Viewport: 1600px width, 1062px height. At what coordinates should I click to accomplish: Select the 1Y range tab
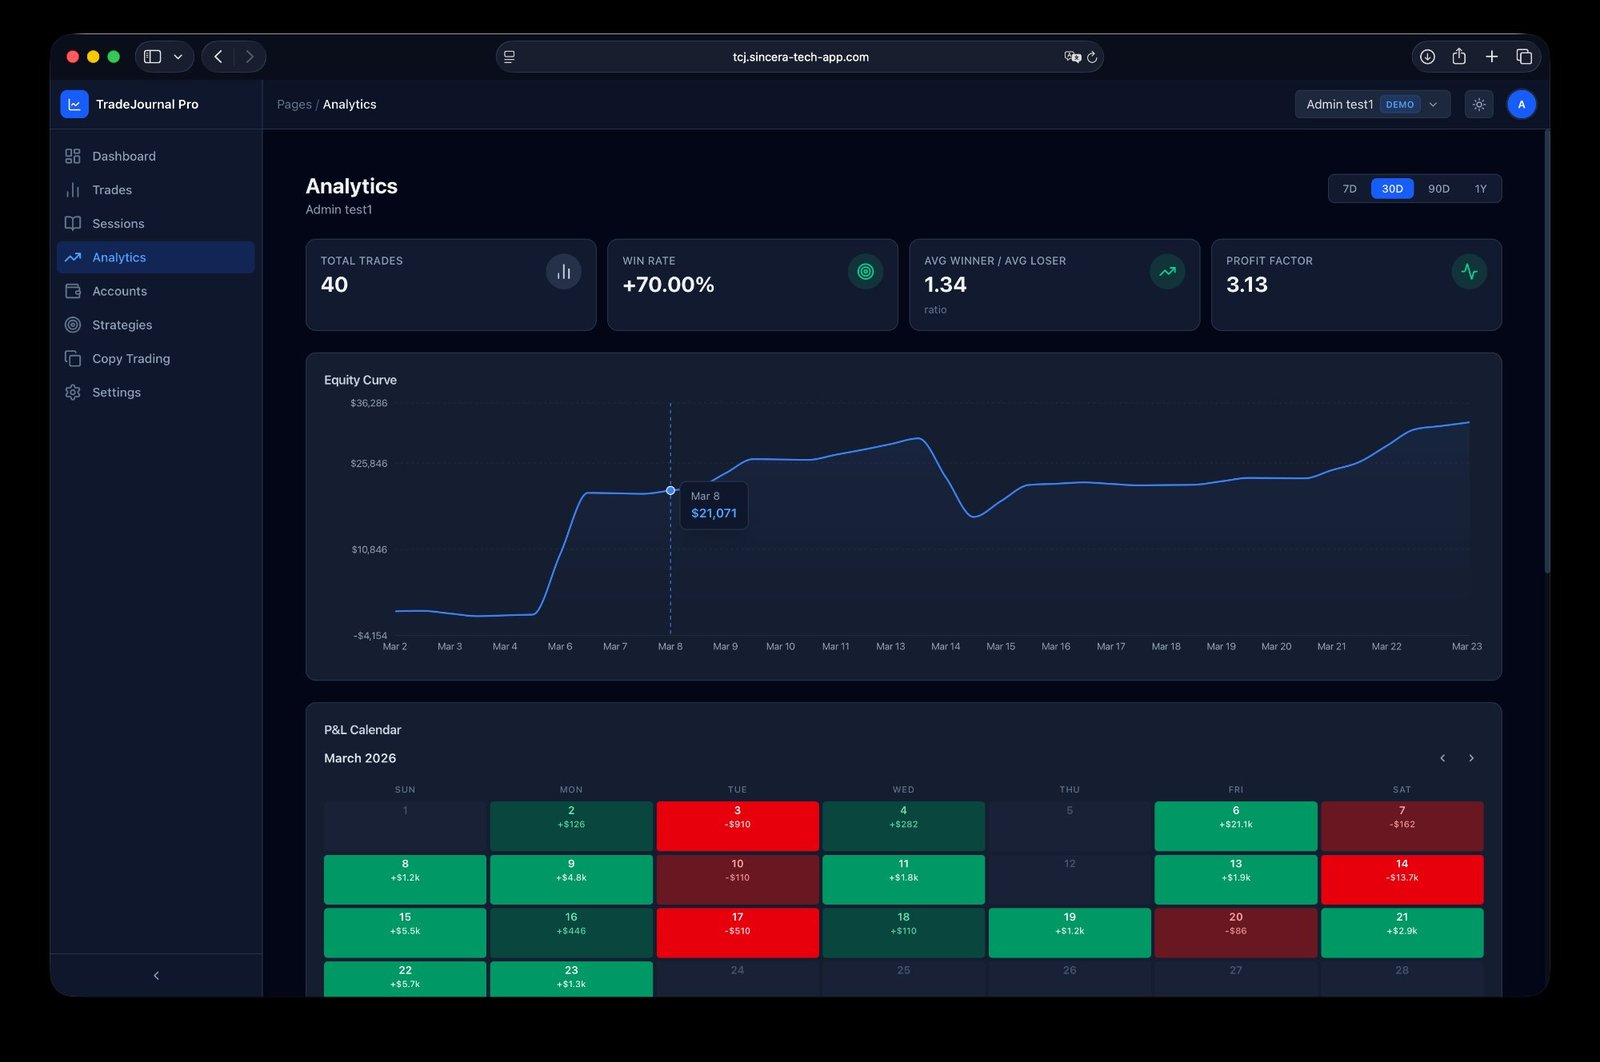pos(1480,189)
